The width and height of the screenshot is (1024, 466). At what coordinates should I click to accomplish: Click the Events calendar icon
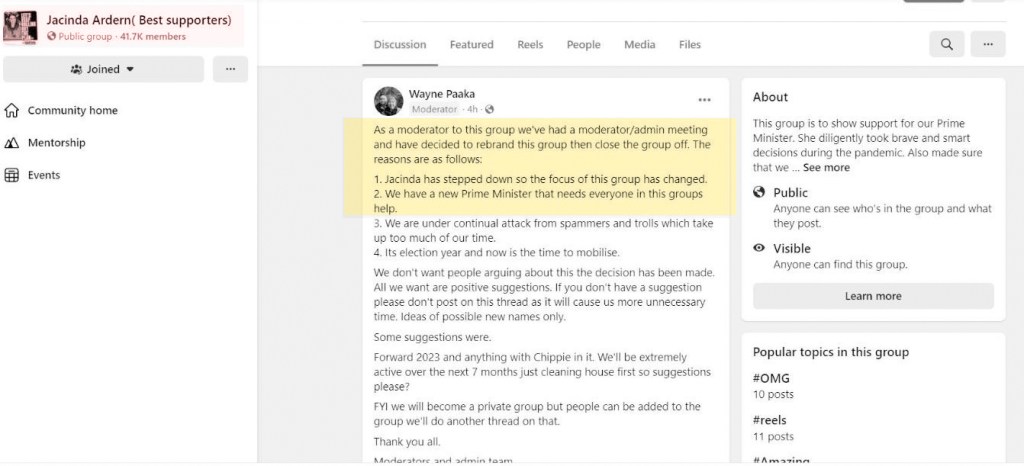coord(12,175)
